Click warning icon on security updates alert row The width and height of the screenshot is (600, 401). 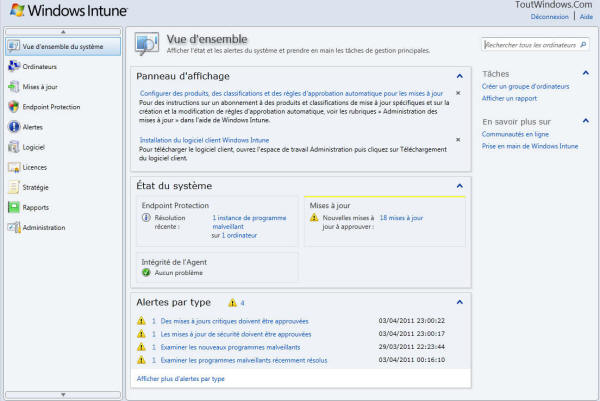(141, 334)
